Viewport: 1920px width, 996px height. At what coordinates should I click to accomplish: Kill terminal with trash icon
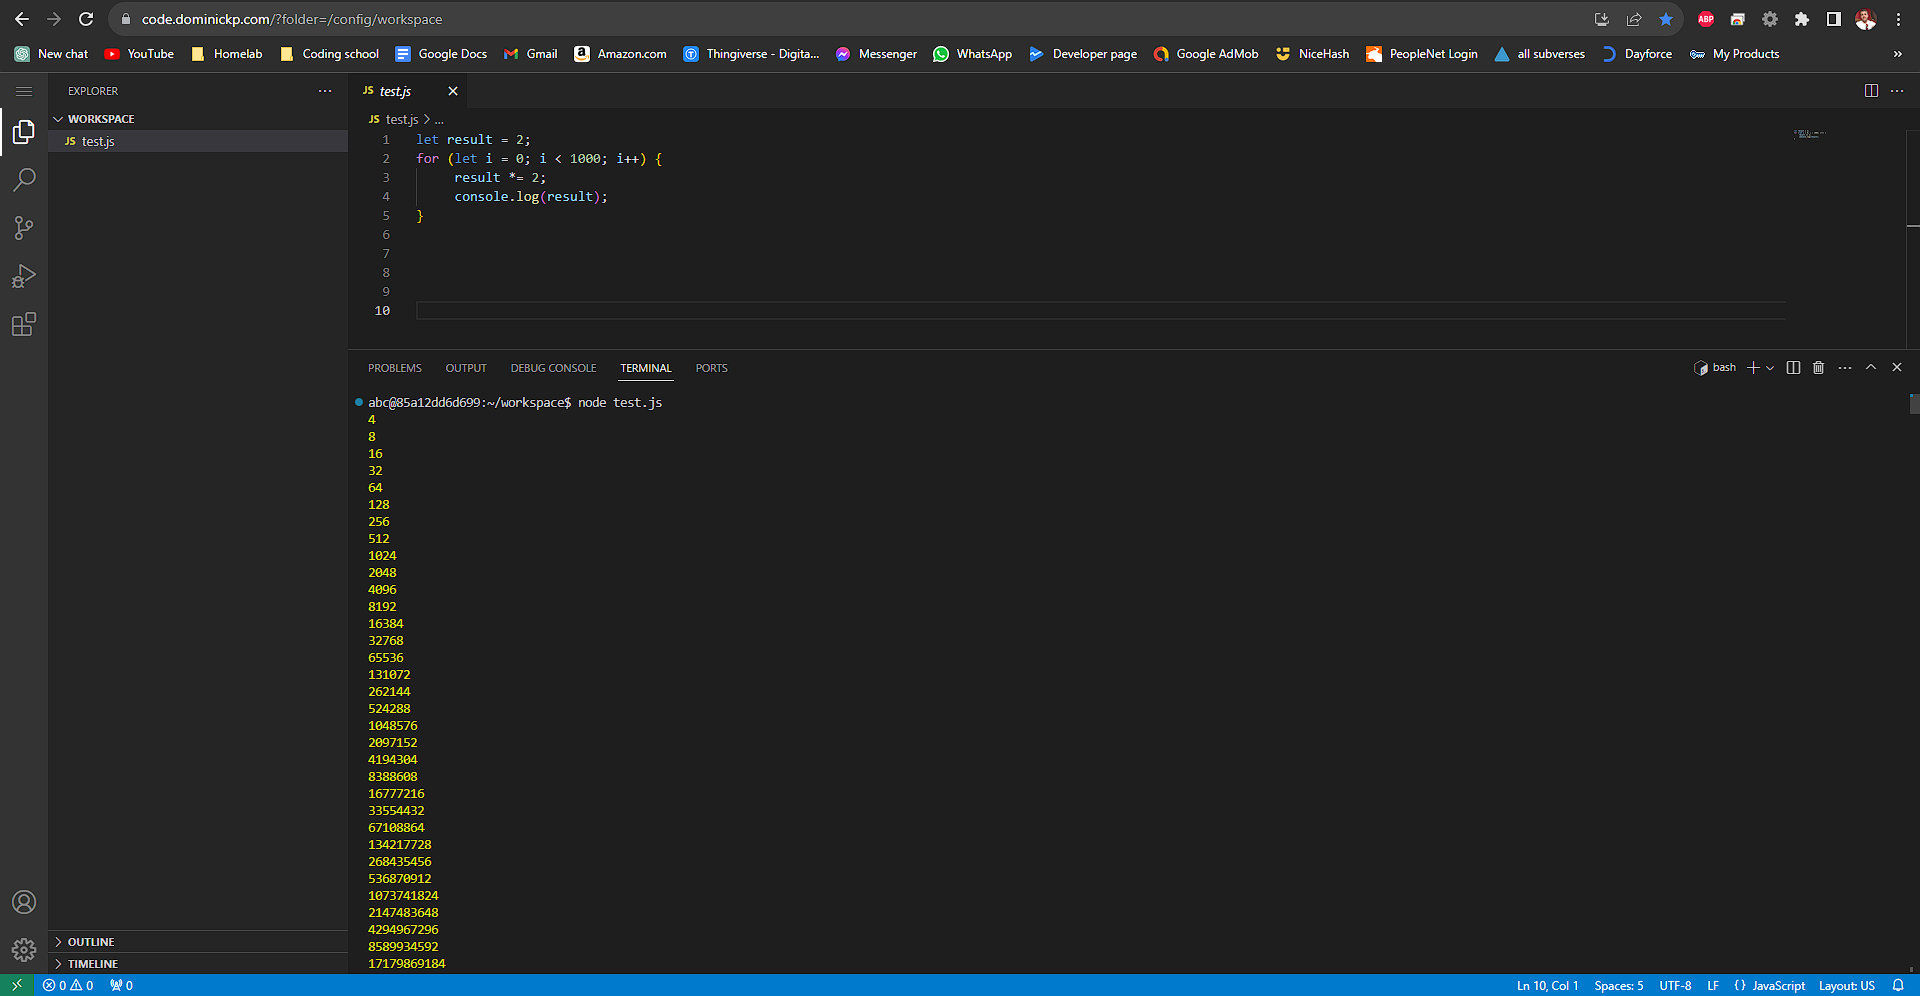click(x=1819, y=368)
